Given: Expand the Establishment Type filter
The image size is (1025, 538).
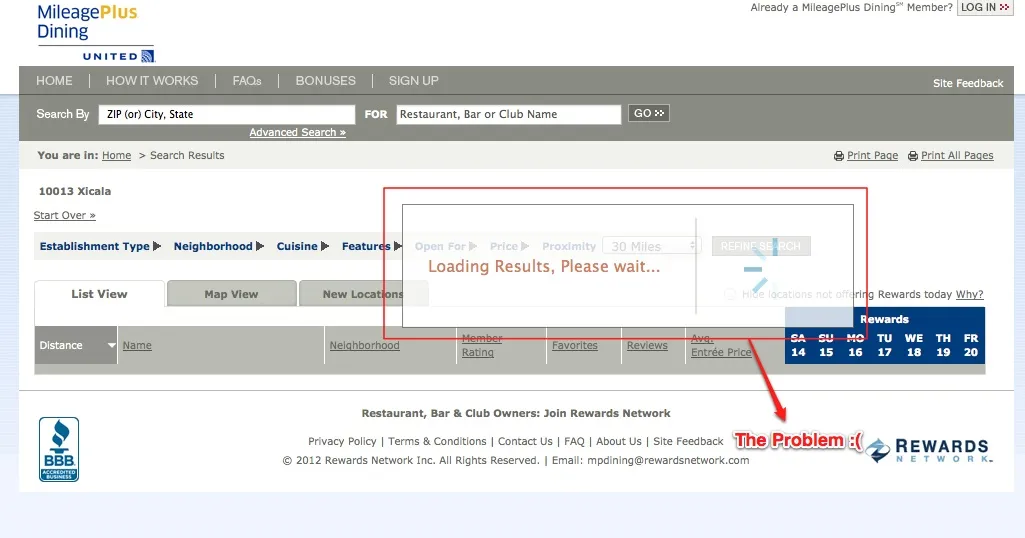Looking at the screenshot, I should tap(100, 246).
